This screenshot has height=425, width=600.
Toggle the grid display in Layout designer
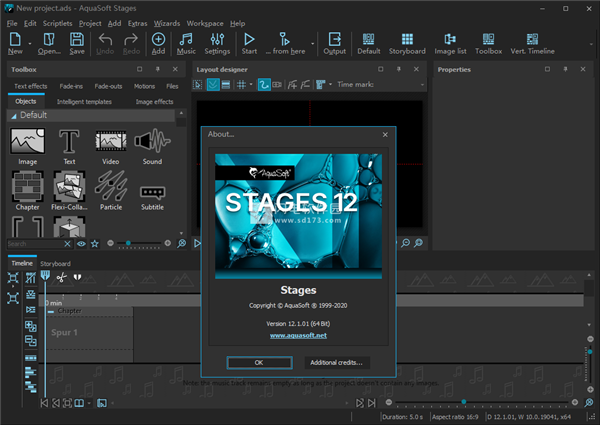point(242,86)
